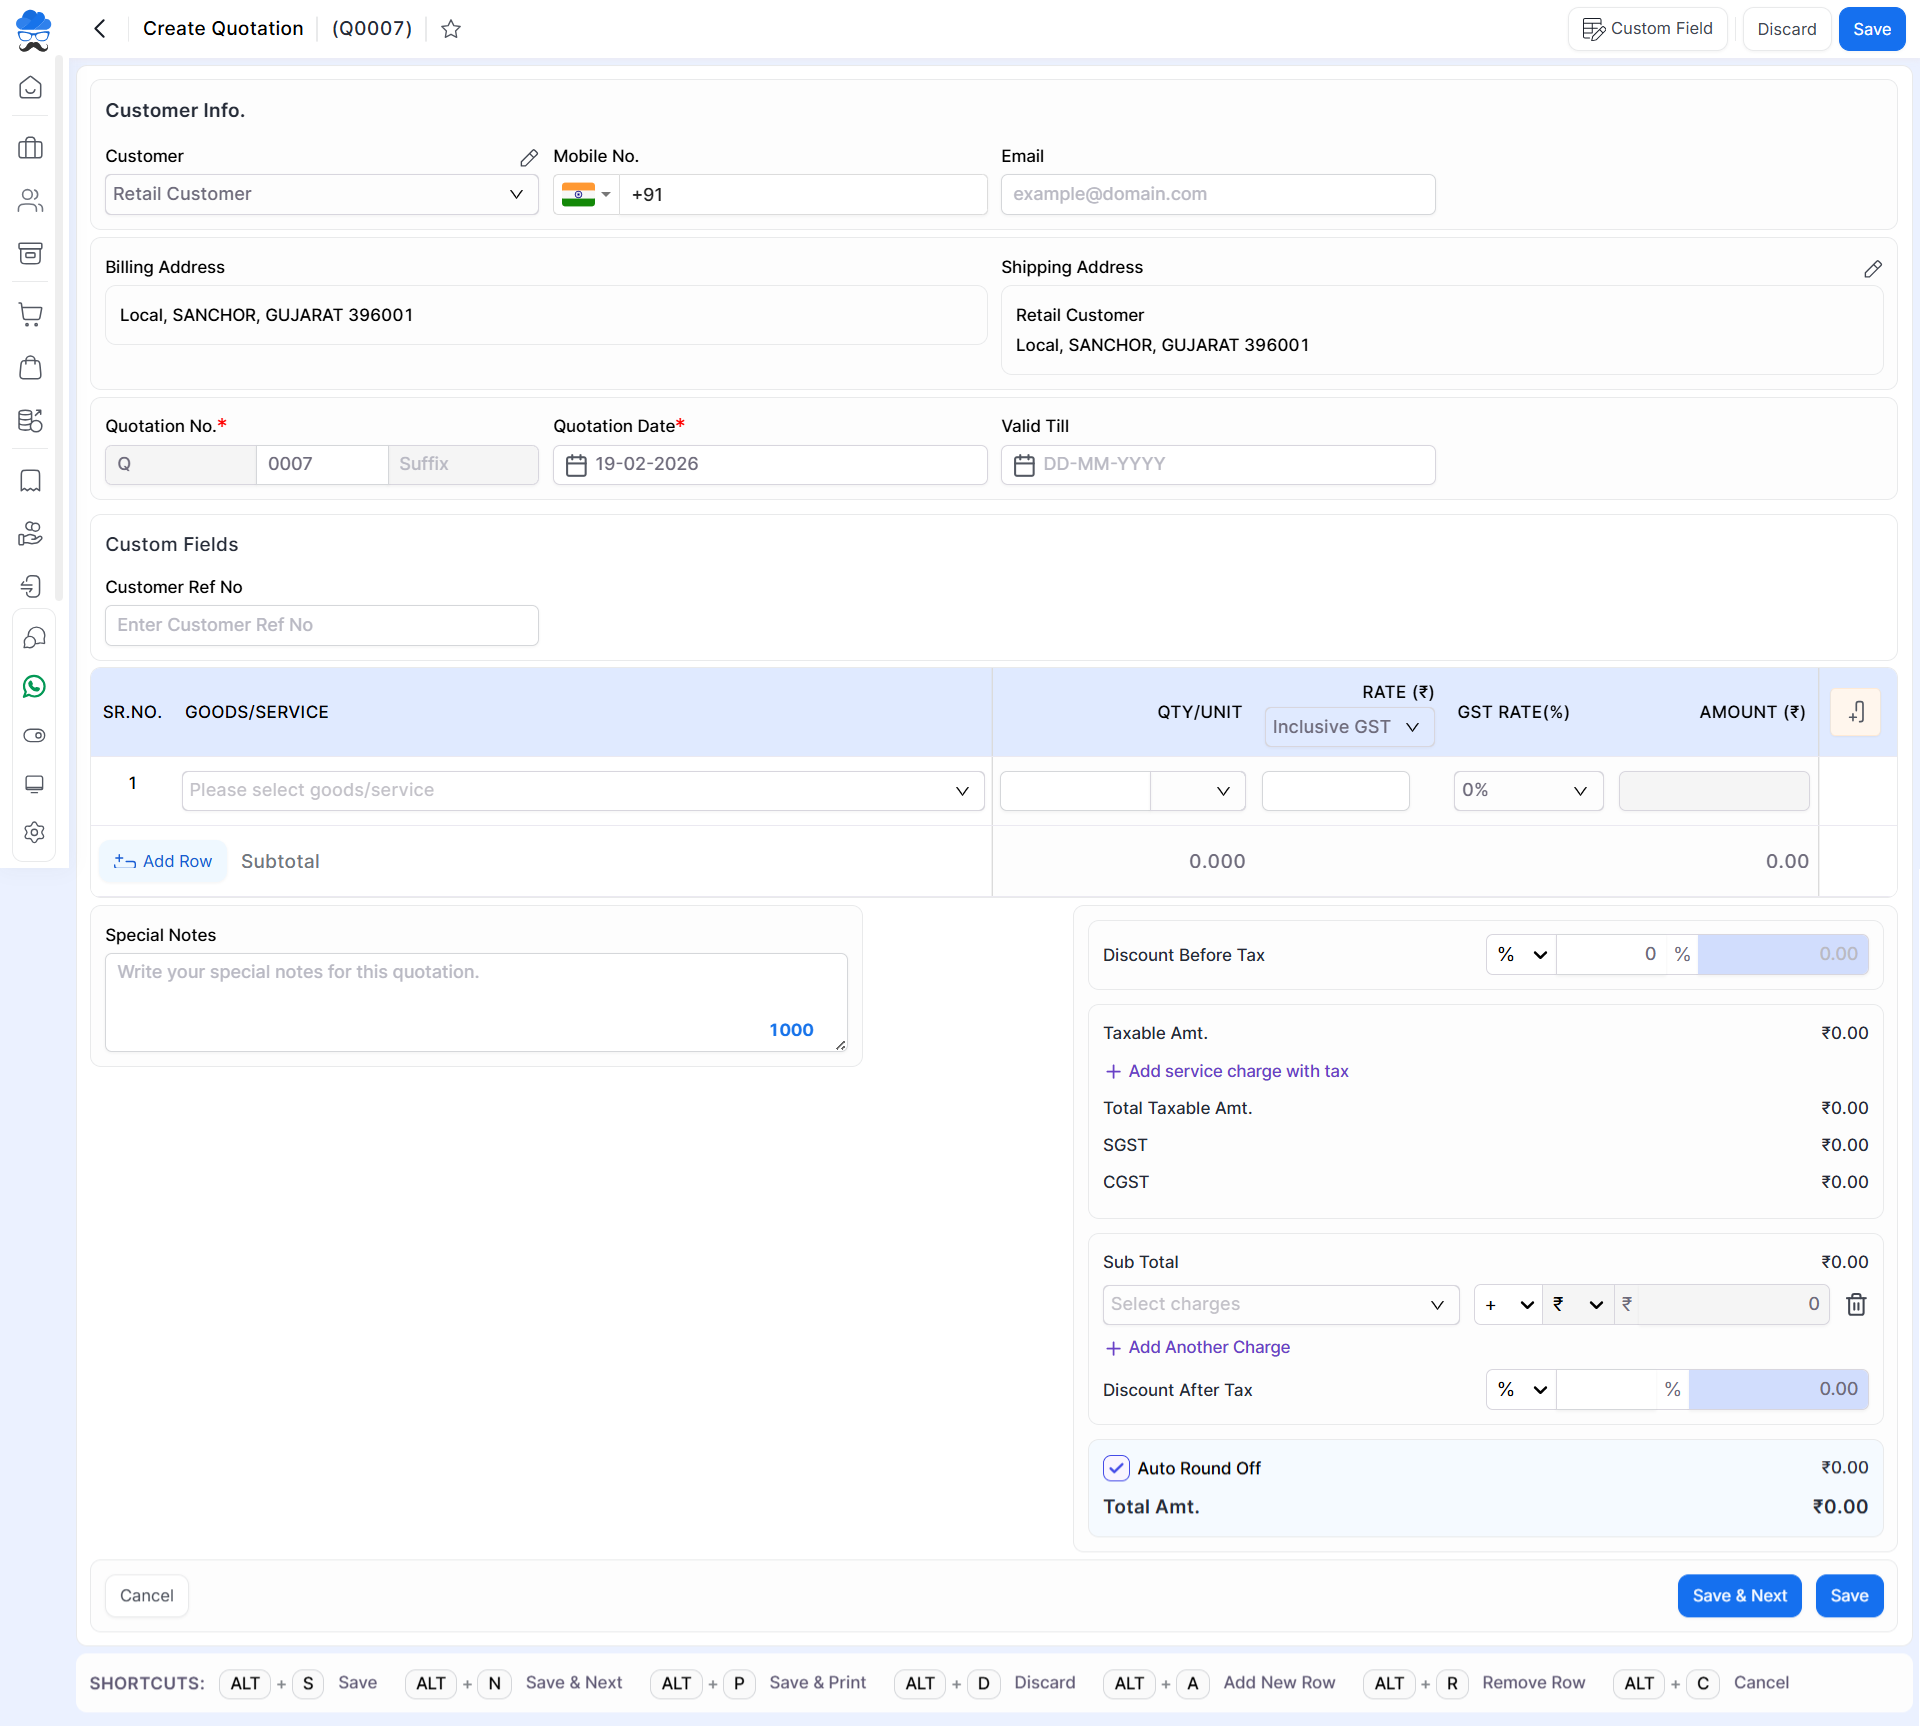Open Select charges dropdown

[1280, 1304]
